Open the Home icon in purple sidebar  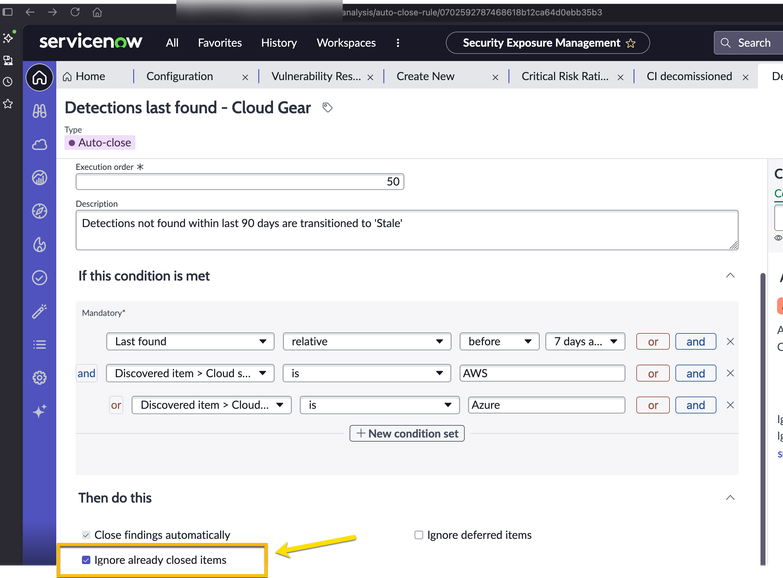pyautogui.click(x=39, y=78)
